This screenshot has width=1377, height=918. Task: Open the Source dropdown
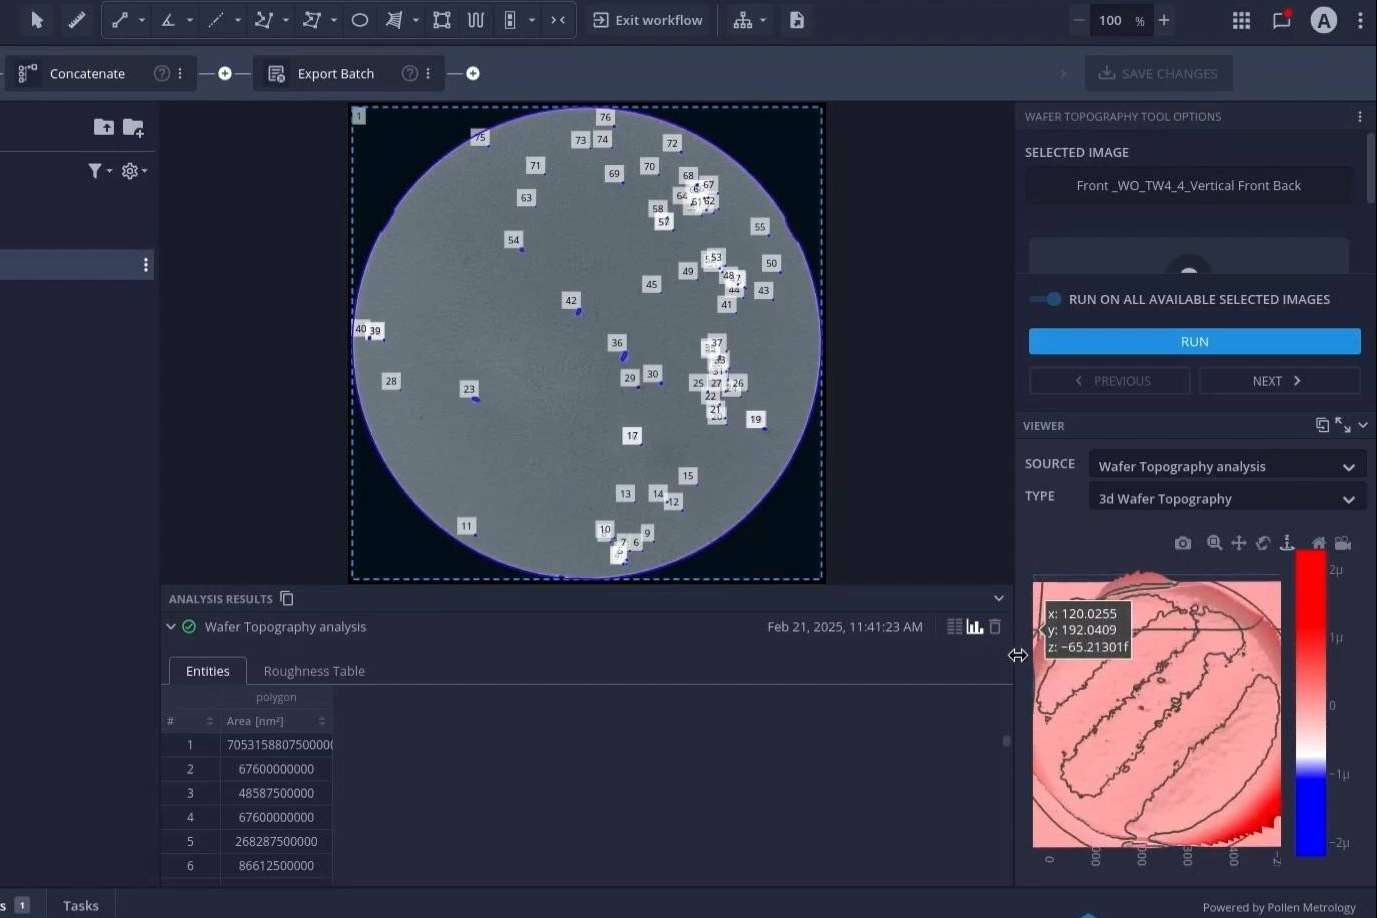[1226, 466]
